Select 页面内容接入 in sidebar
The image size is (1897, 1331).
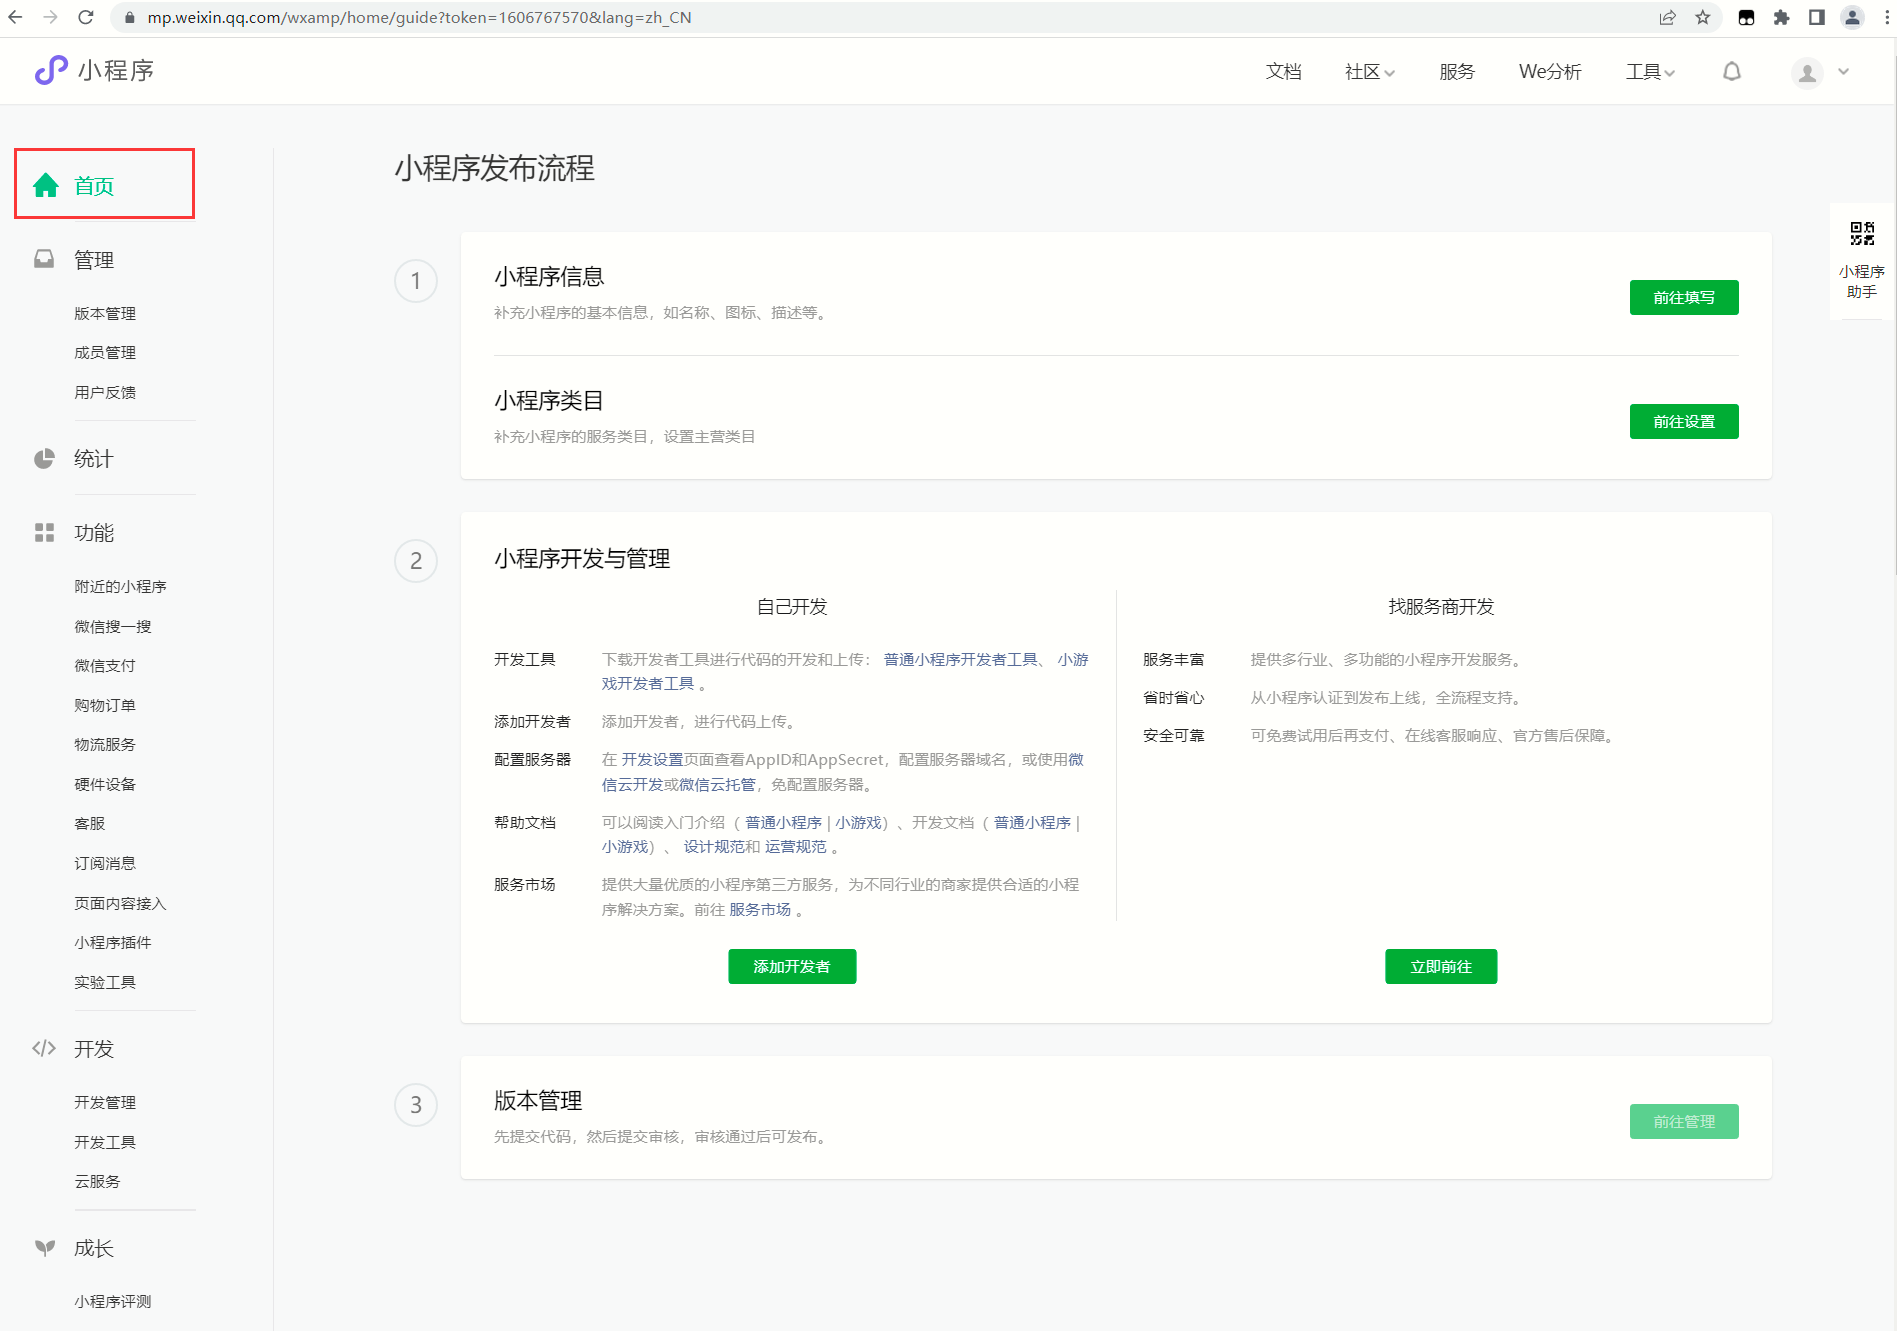point(120,903)
